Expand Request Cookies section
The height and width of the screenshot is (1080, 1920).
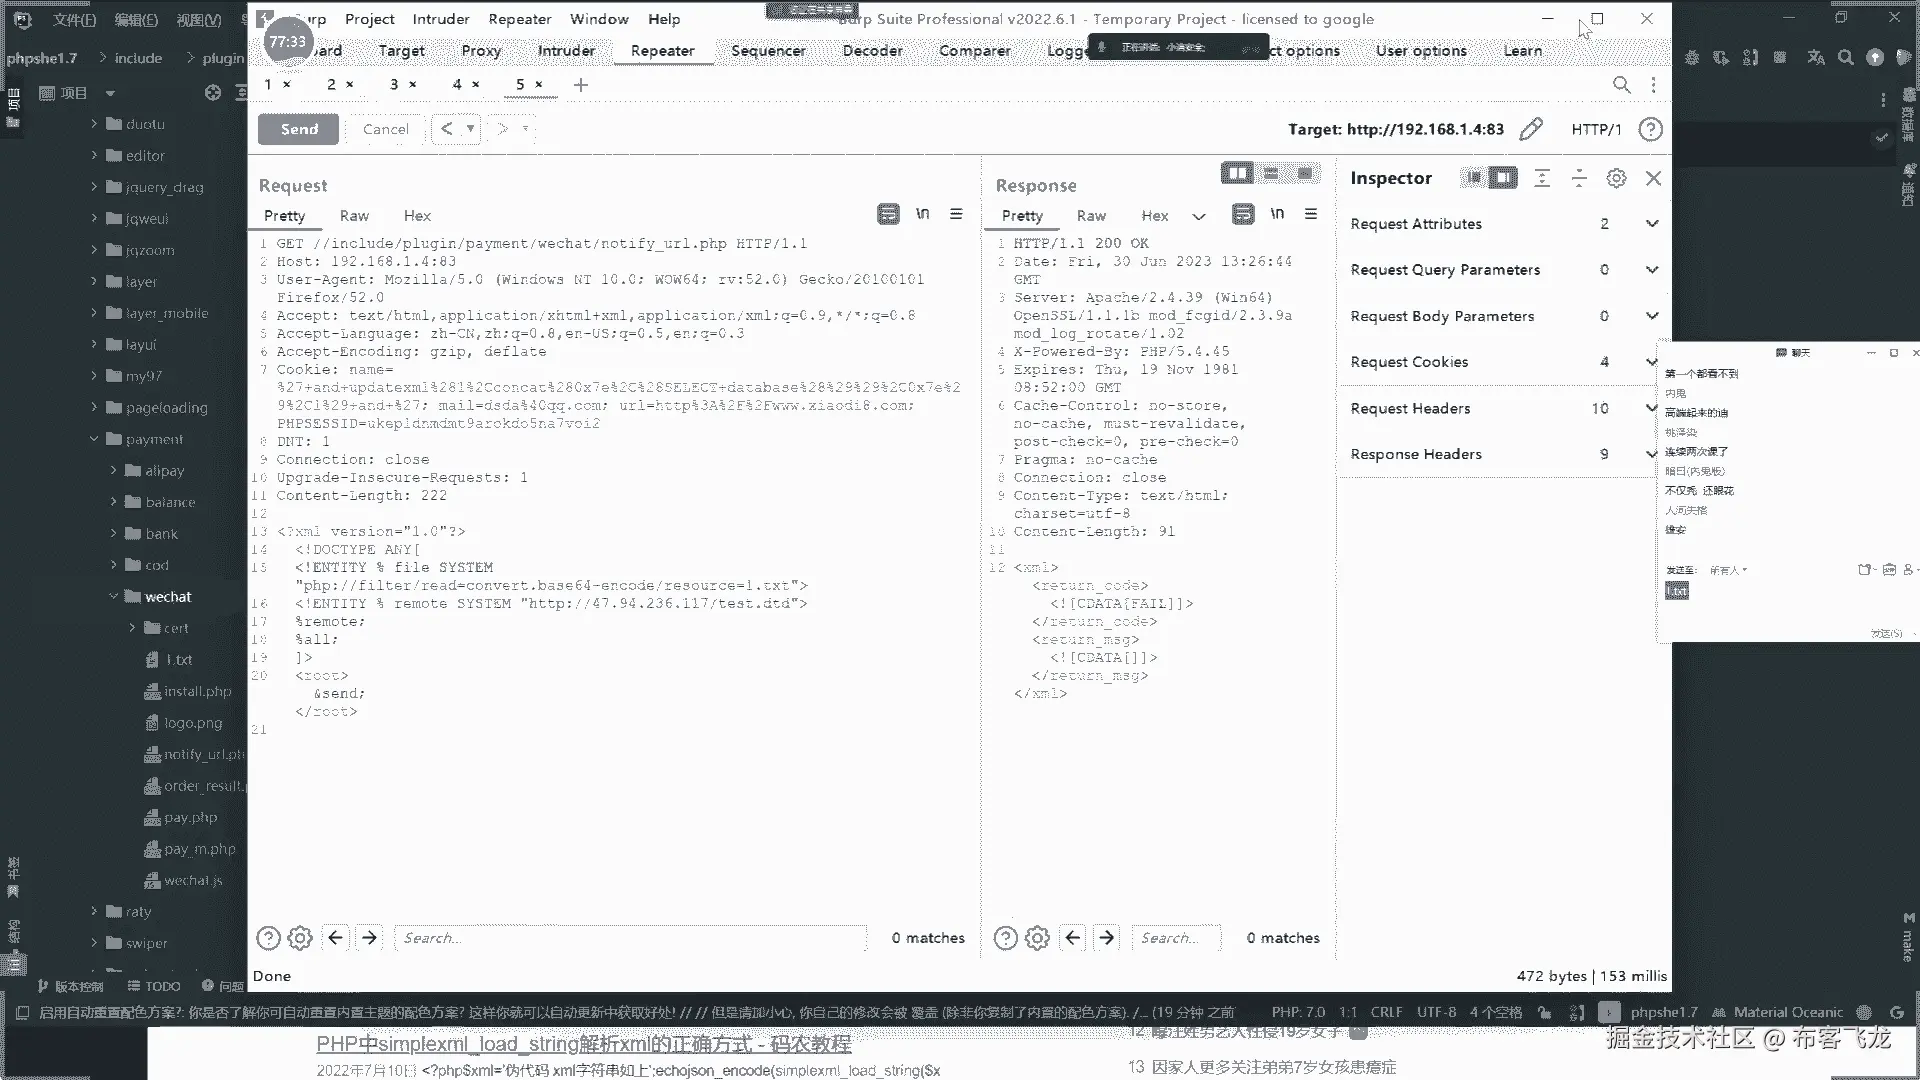coord(1651,362)
